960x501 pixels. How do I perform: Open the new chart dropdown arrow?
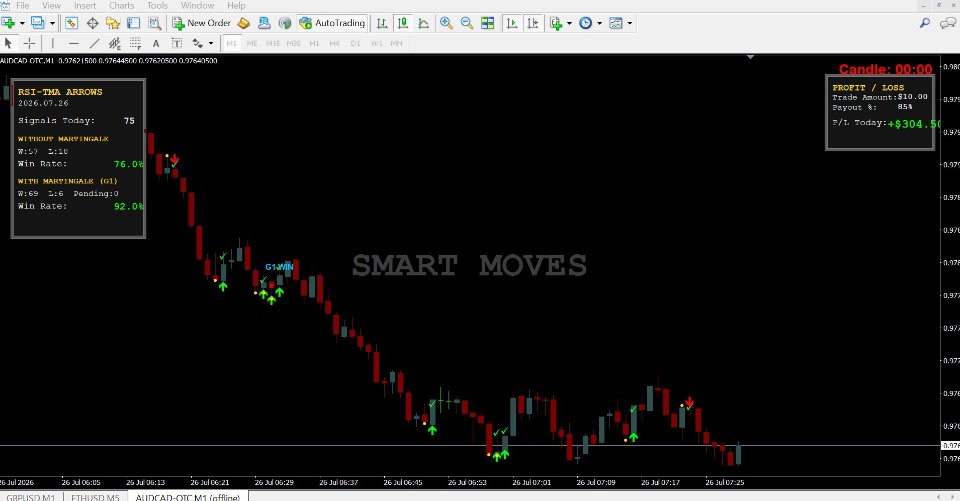tap(23, 23)
